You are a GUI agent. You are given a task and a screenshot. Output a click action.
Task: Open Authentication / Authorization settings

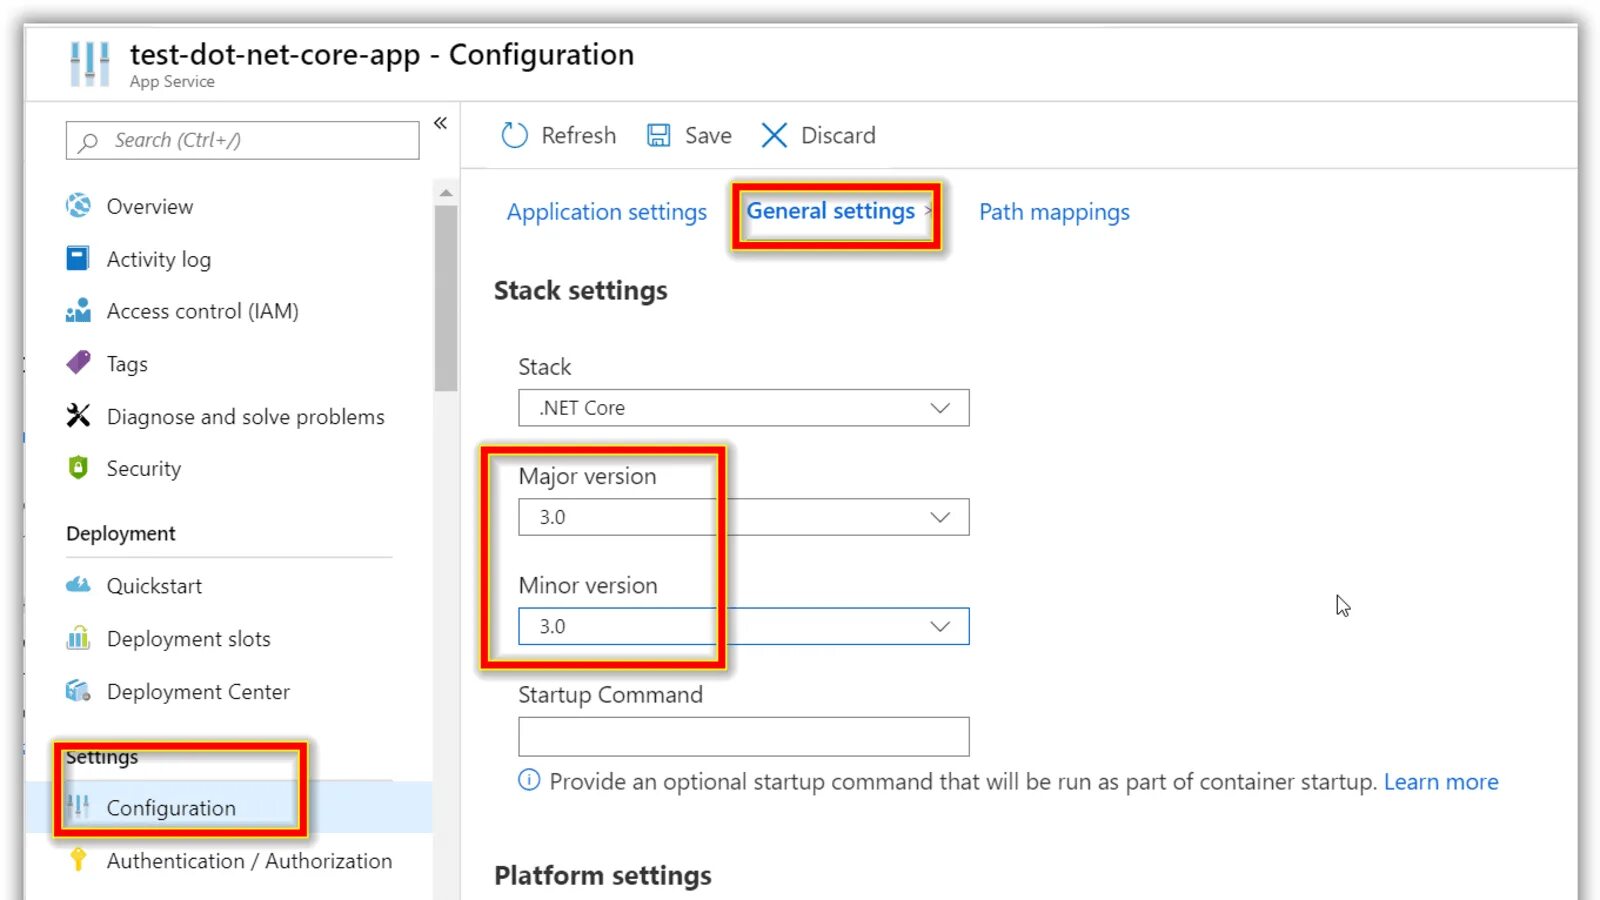pyautogui.click(x=249, y=861)
